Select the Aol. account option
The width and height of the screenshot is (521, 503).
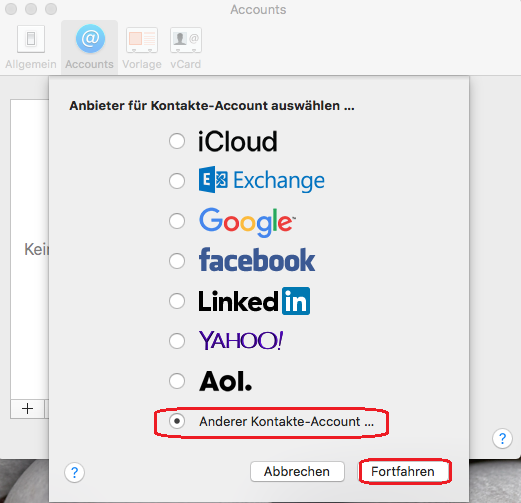[x=177, y=381]
